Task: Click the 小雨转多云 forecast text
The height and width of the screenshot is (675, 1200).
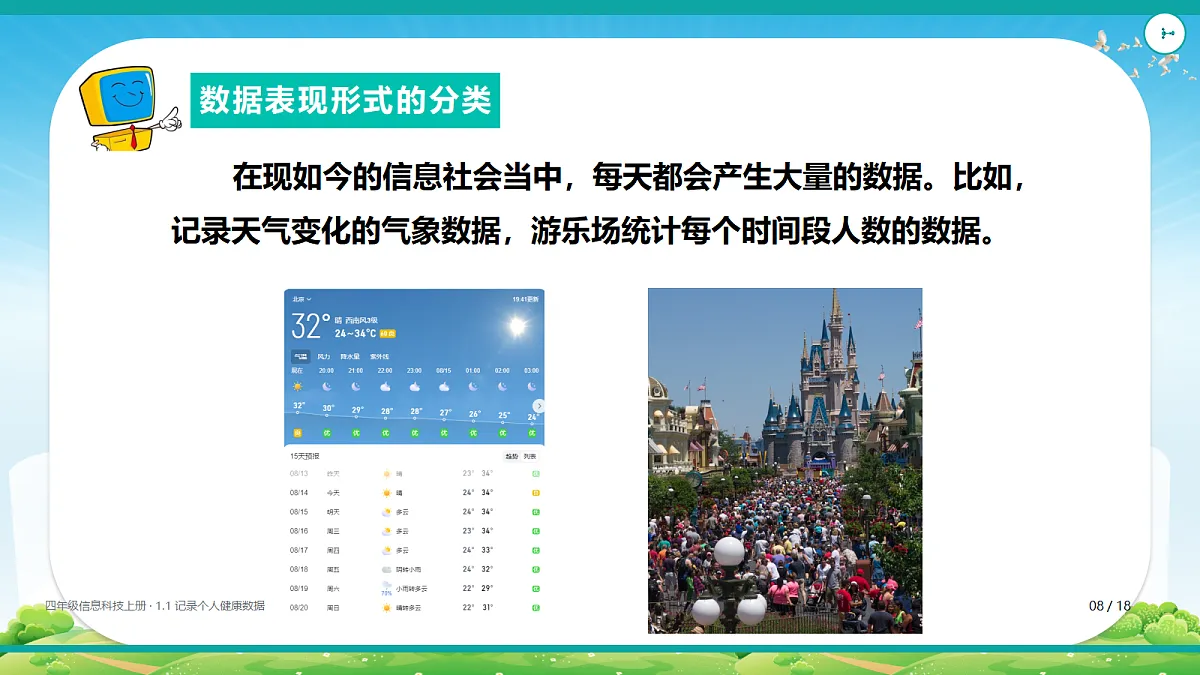Action: click(x=412, y=589)
